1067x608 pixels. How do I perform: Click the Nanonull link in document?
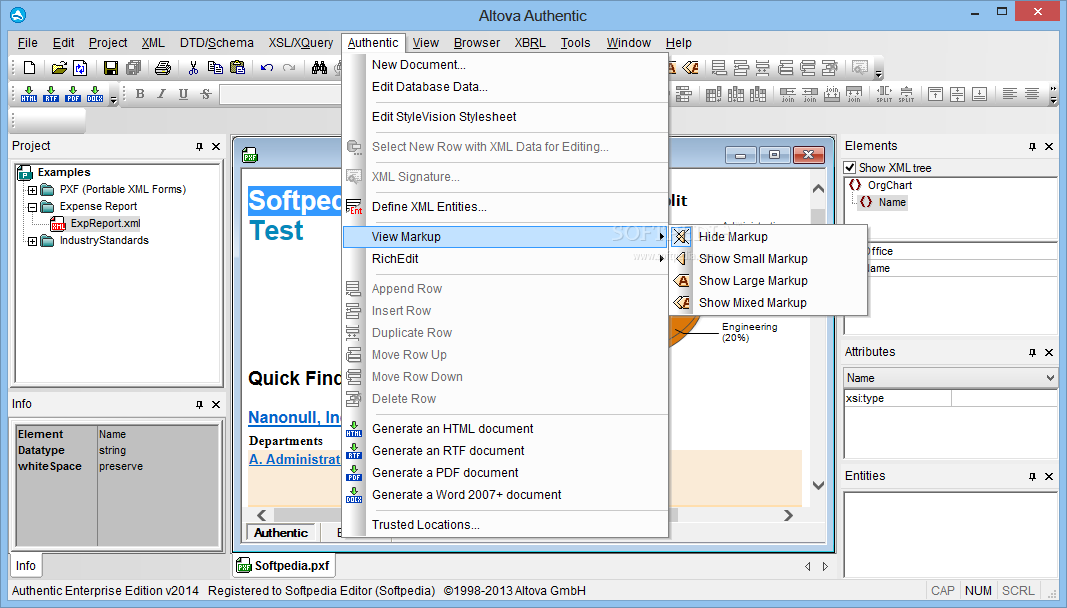tap(295, 417)
